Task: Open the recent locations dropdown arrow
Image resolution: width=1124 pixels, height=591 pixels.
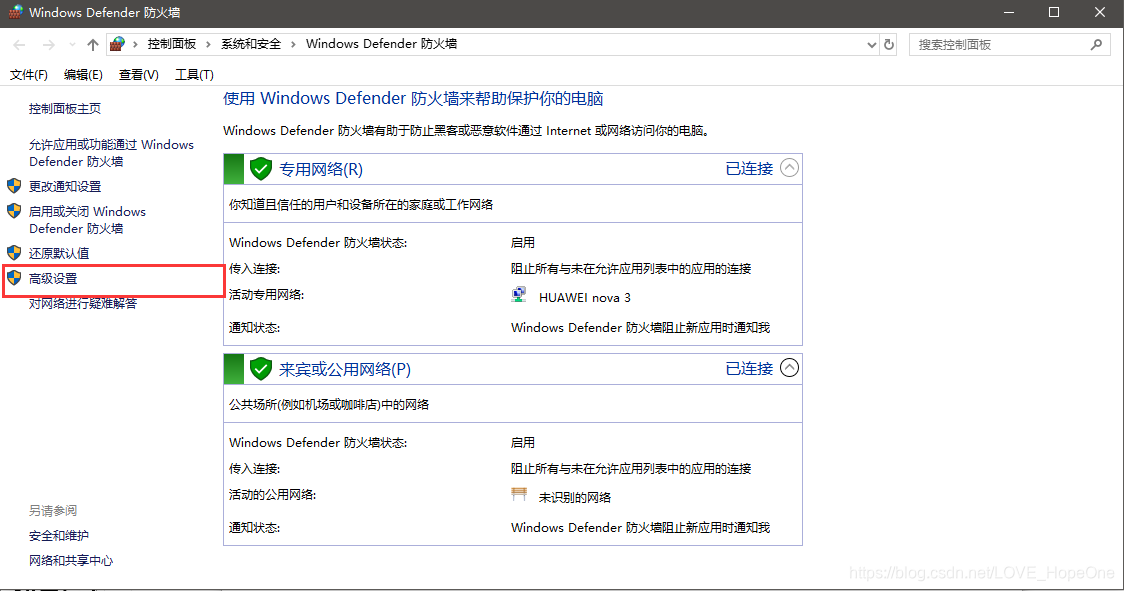Action: [72, 44]
